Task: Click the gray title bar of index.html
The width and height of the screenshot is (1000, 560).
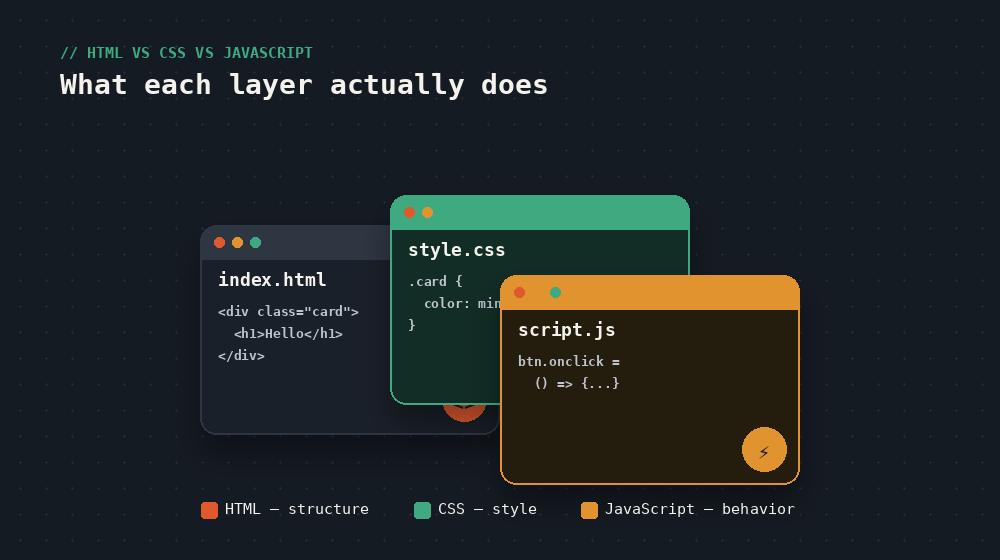Action: click(x=296, y=242)
